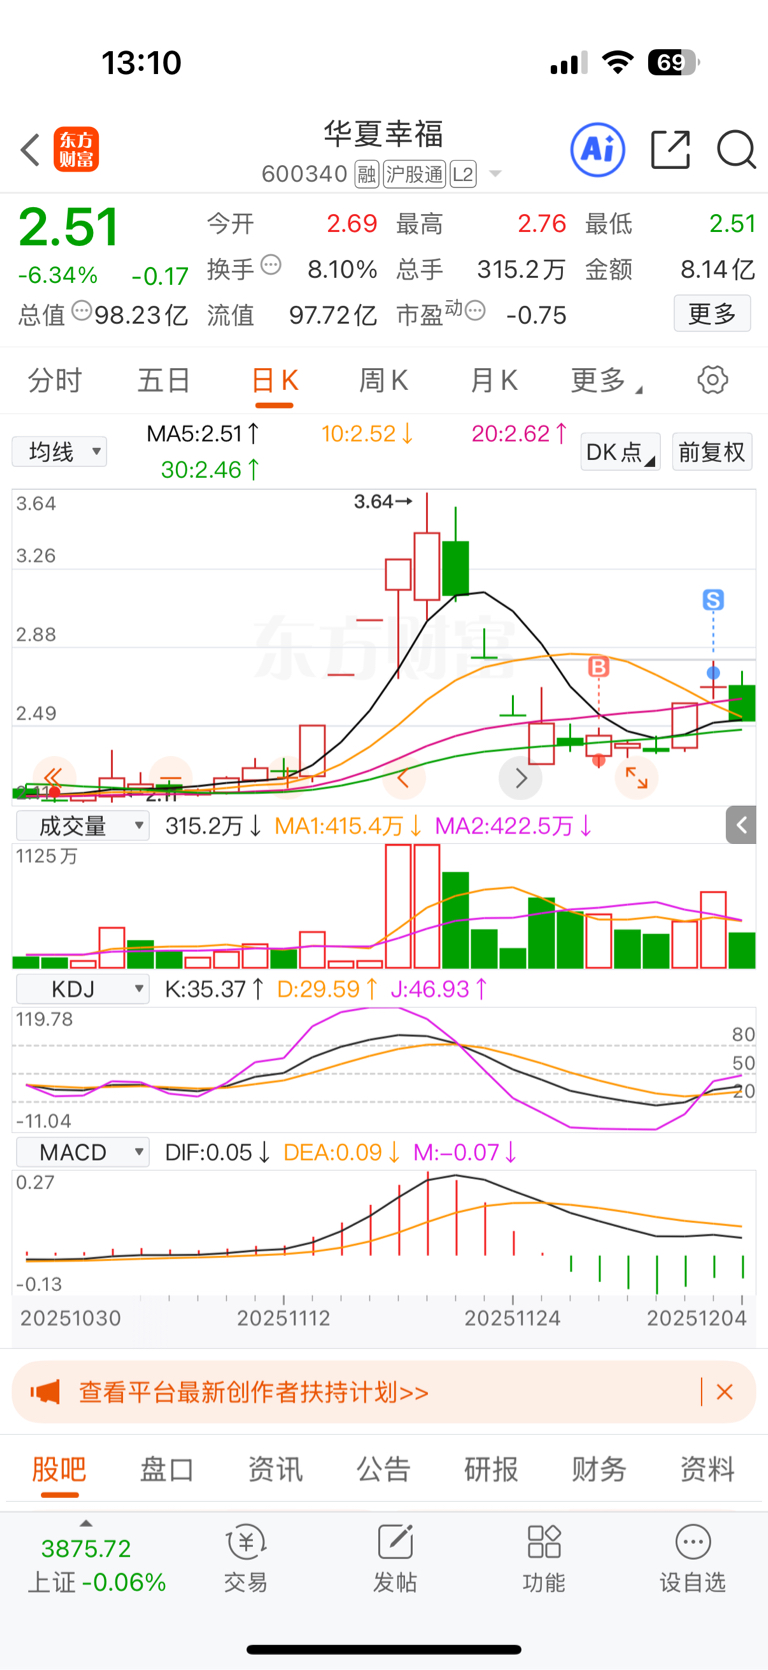This screenshot has width=768, height=1670.
Task: Open the Ai assistant icon
Action: click(x=598, y=150)
